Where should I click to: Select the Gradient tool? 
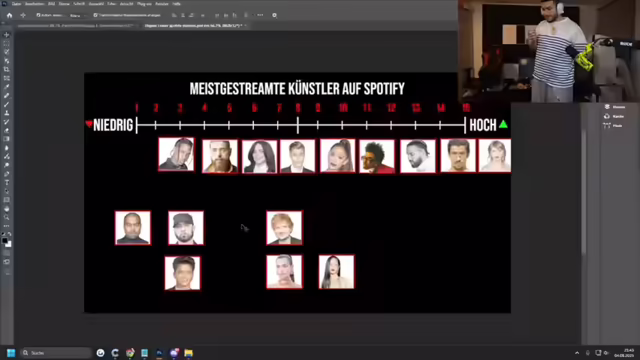[x=7, y=139]
